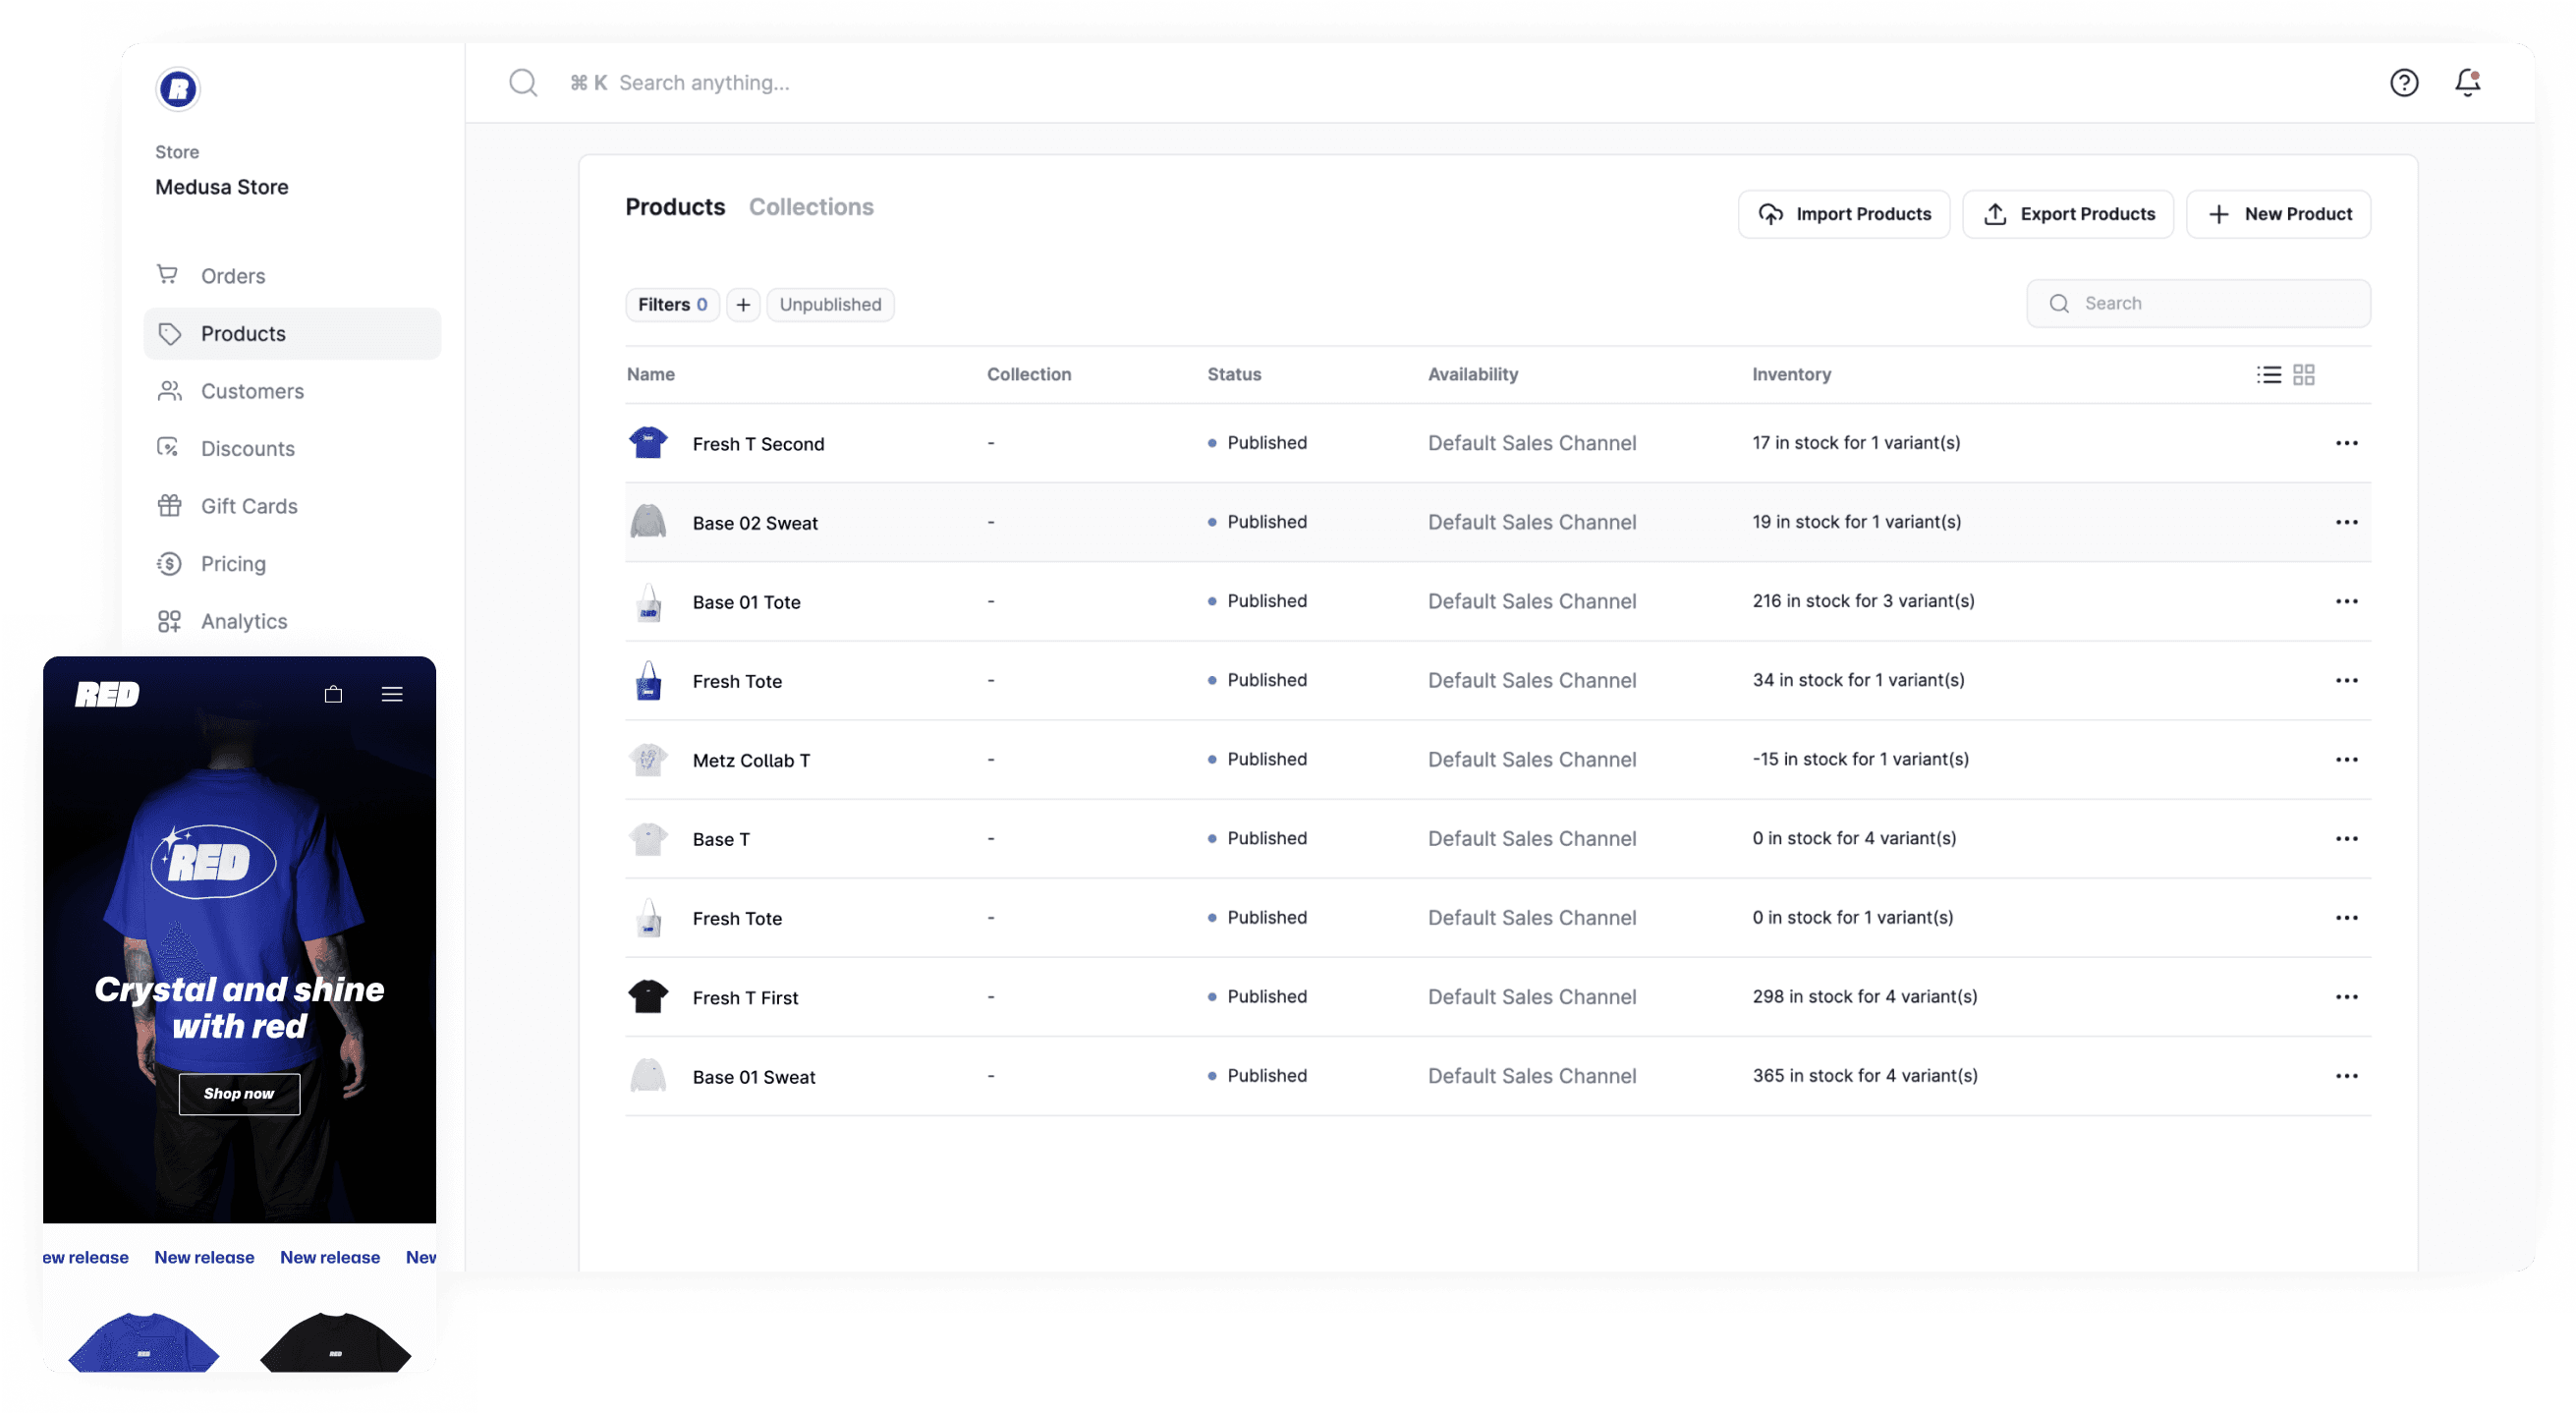Open the Orders section via cart icon
The width and height of the screenshot is (2576, 1413).
(x=169, y=275)
